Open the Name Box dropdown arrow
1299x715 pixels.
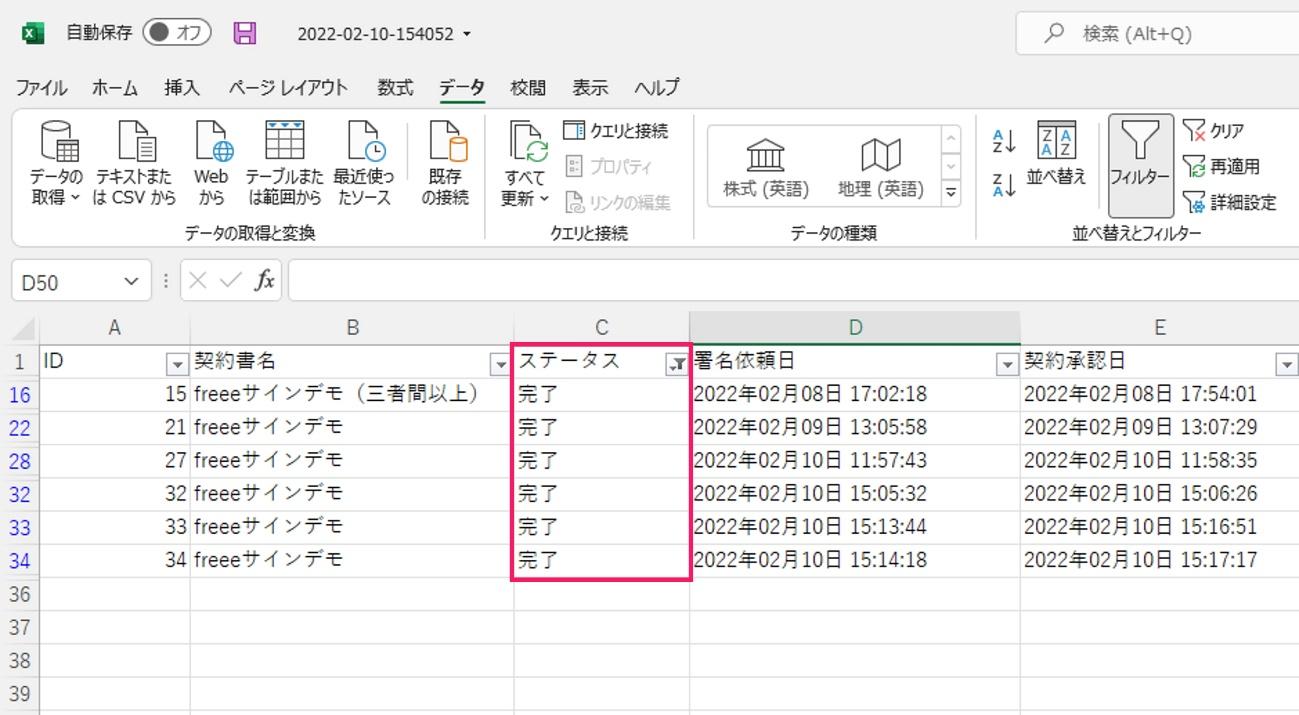click(x=131, y=283)
